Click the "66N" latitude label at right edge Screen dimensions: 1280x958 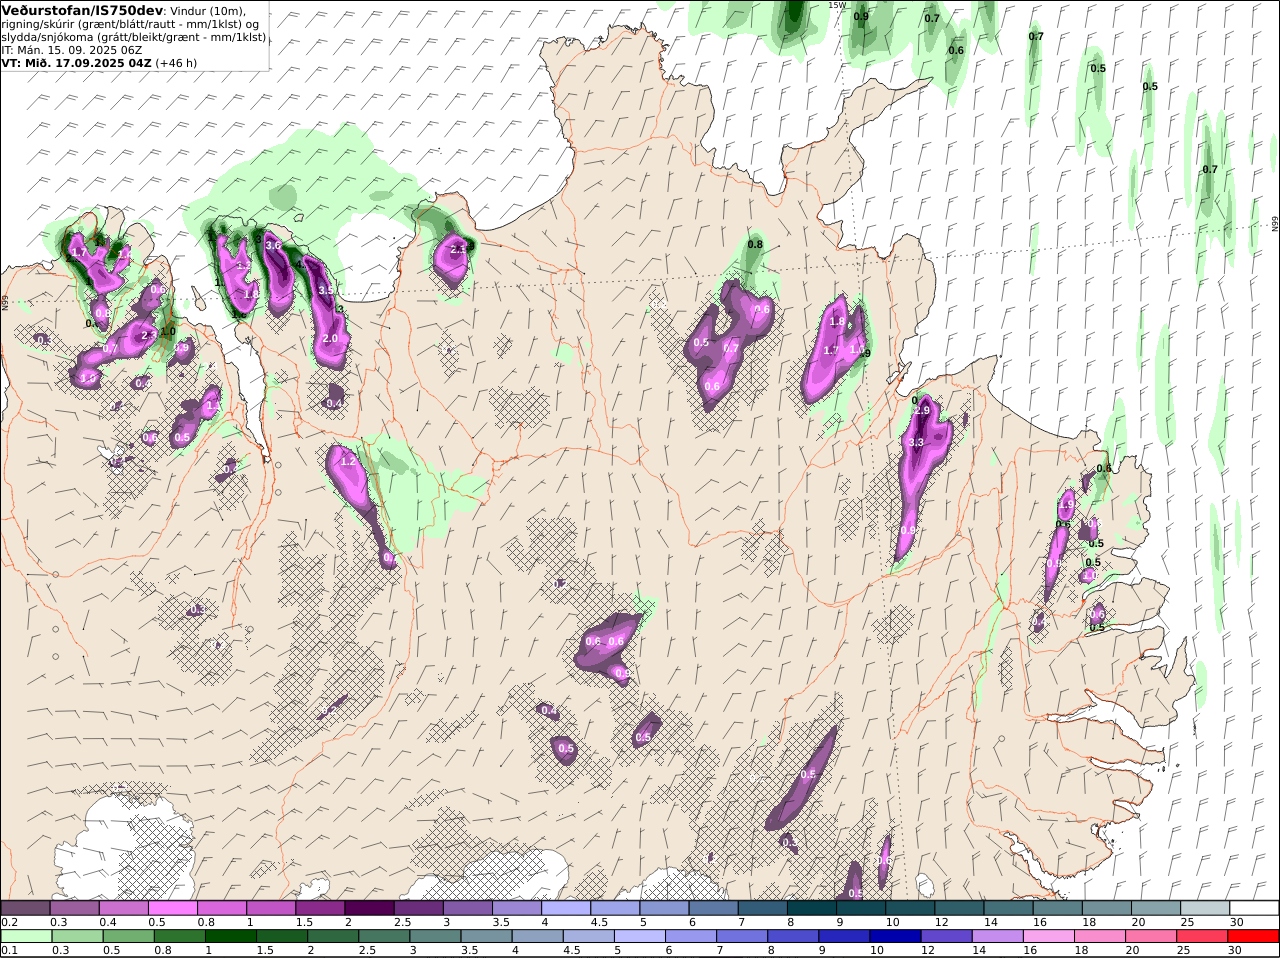pyautogui.click(x=1275, y=224)
